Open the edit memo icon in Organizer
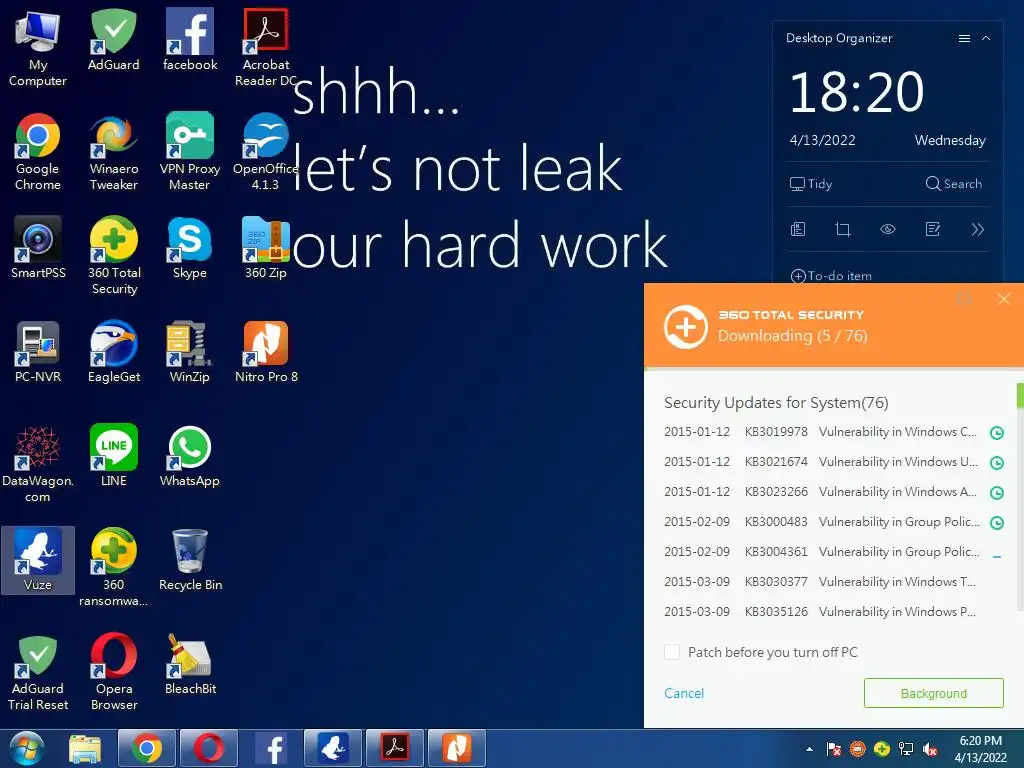The width and height of the screenshot is (1024, 768). 933,229
